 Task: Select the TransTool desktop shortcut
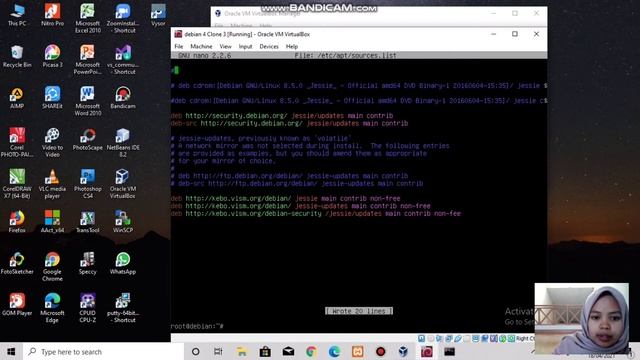tap(87, 222)
